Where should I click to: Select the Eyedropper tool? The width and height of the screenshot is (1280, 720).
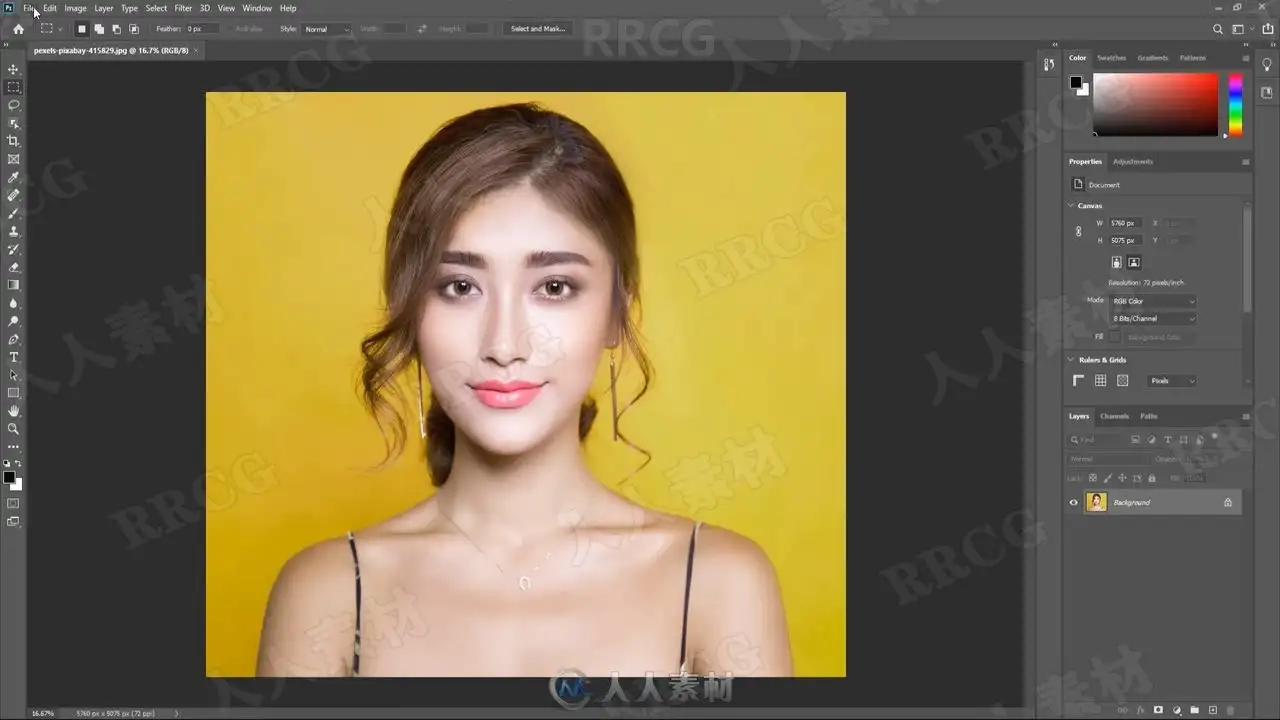pos(14,177)
